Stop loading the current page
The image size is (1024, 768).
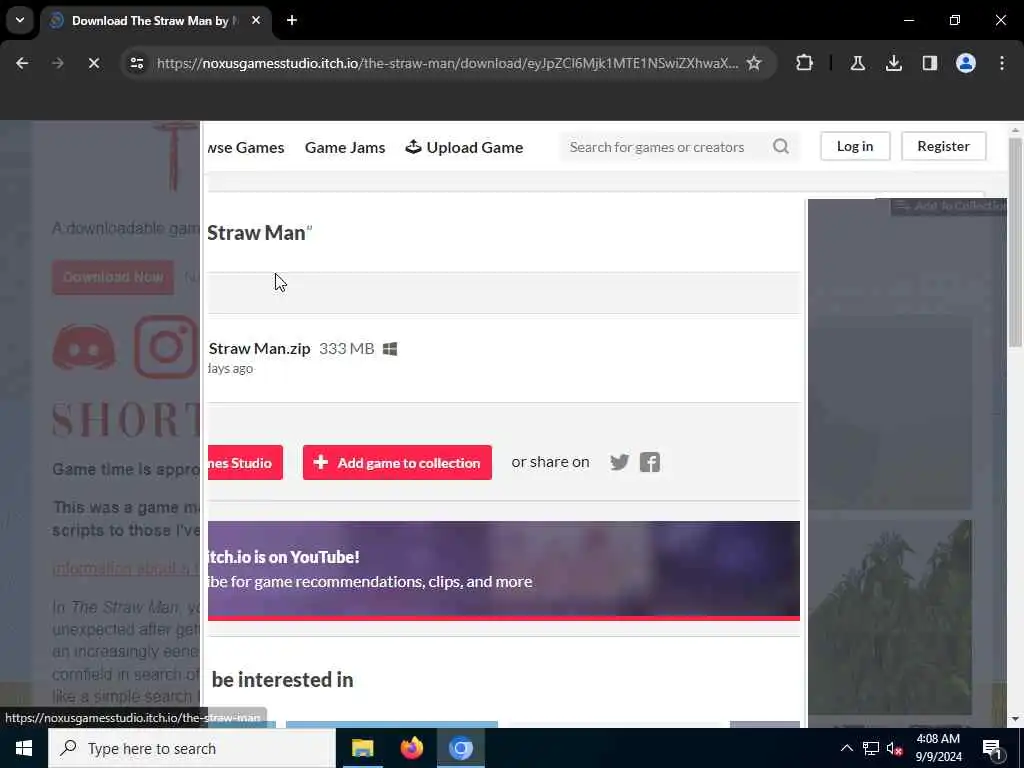tap(93, 63)
